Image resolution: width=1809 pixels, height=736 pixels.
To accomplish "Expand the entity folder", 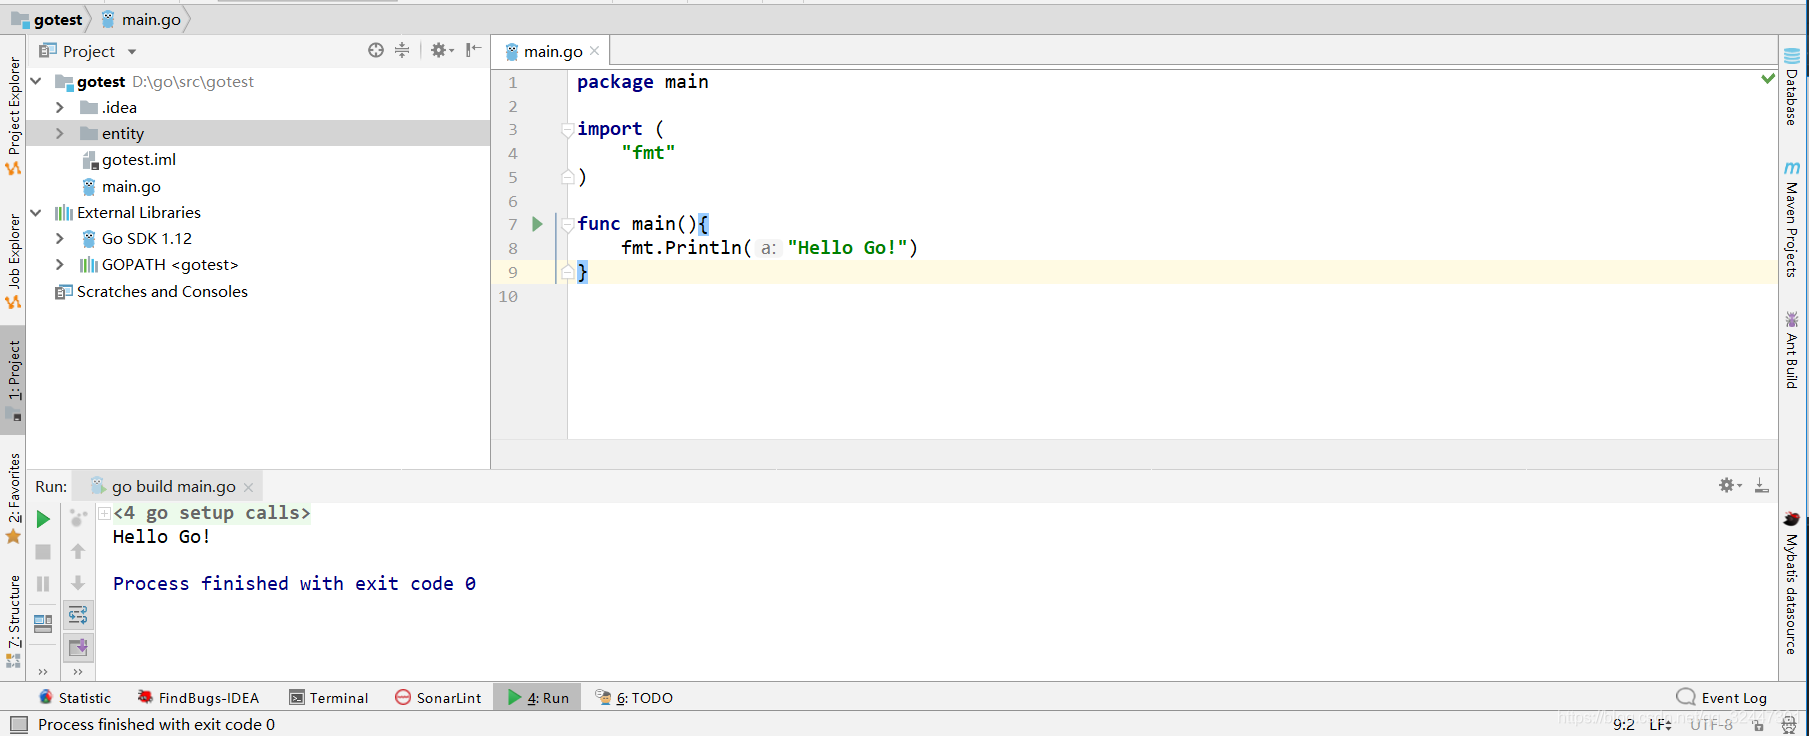I will point(60,133).
